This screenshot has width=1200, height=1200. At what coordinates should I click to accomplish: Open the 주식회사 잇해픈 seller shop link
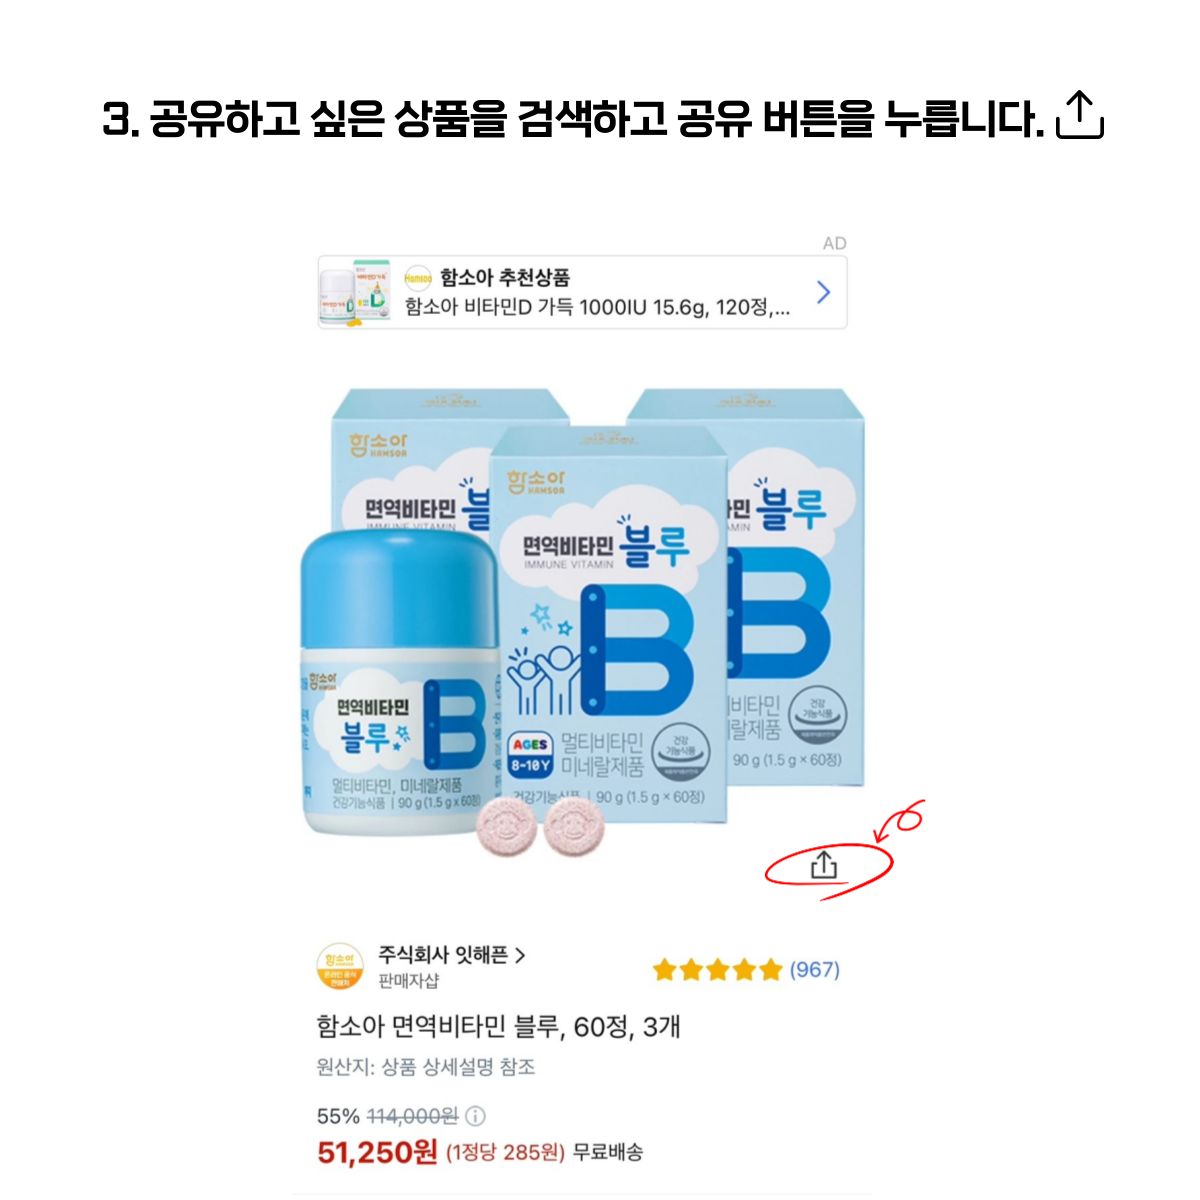pyautogui.click(x=443, y=955)
